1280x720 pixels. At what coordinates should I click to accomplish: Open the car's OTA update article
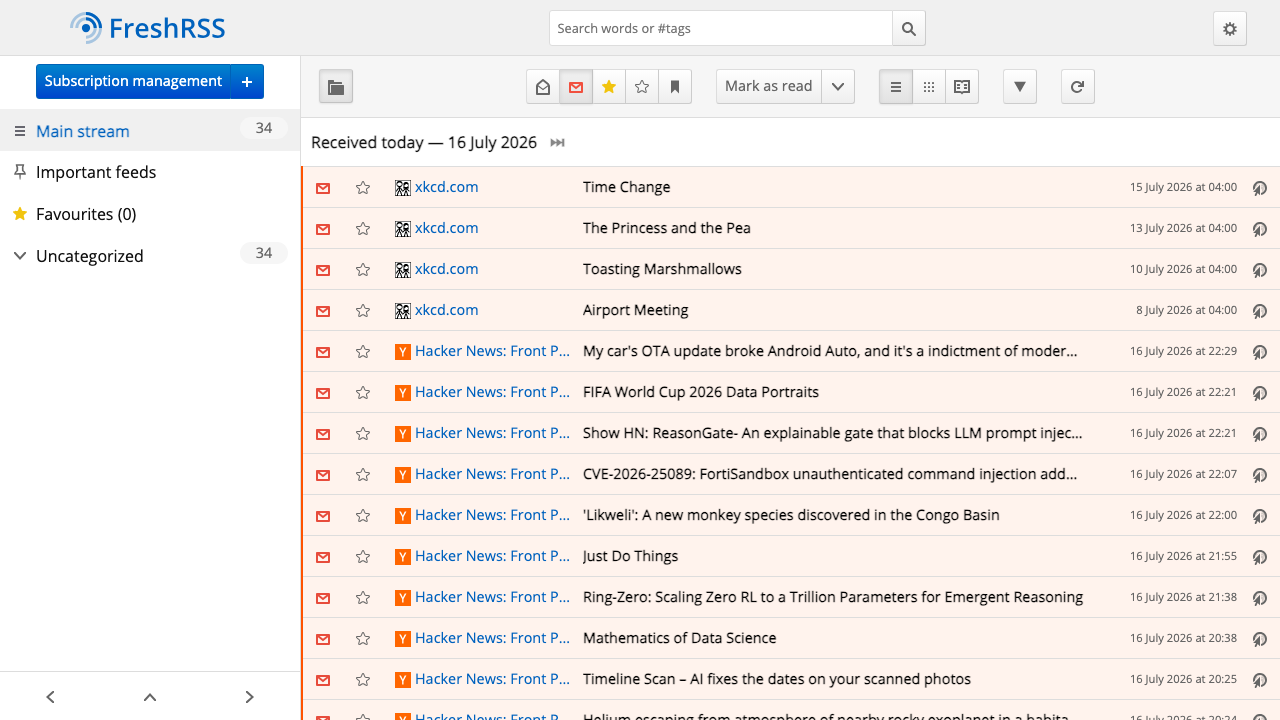(x=830, y=351)
